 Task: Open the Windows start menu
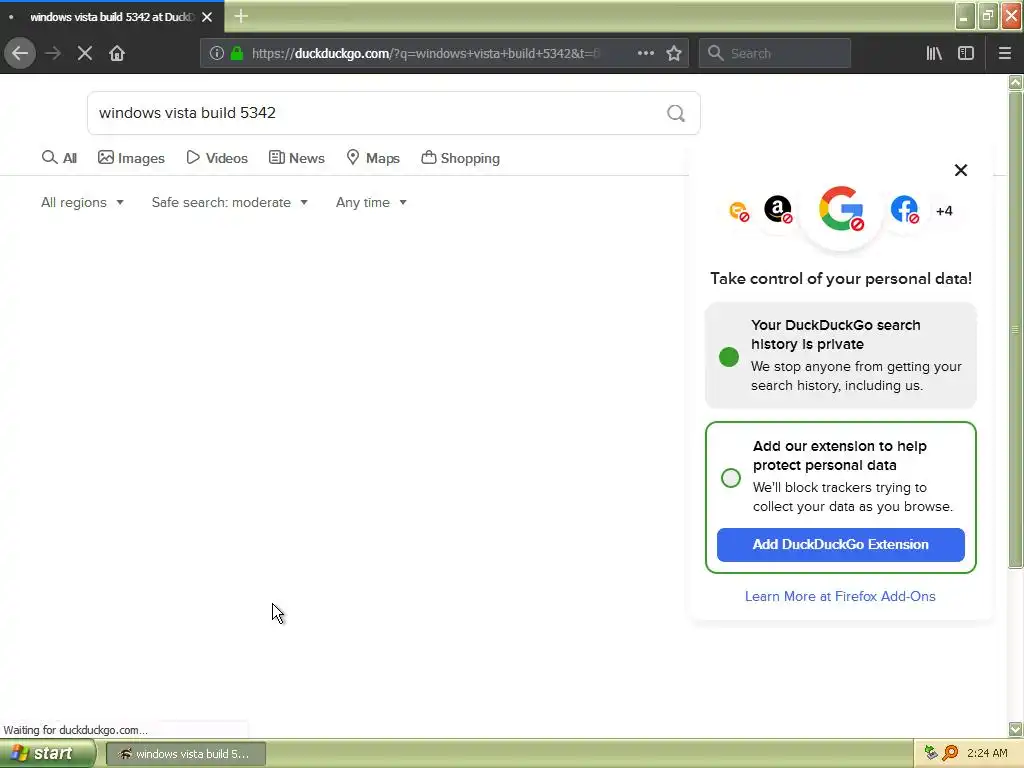pos(47,754)
